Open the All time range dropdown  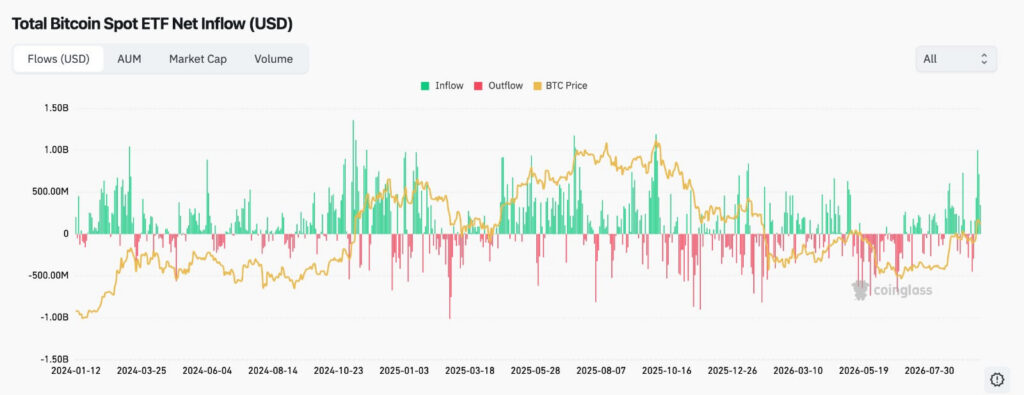[x=956, y=59]
